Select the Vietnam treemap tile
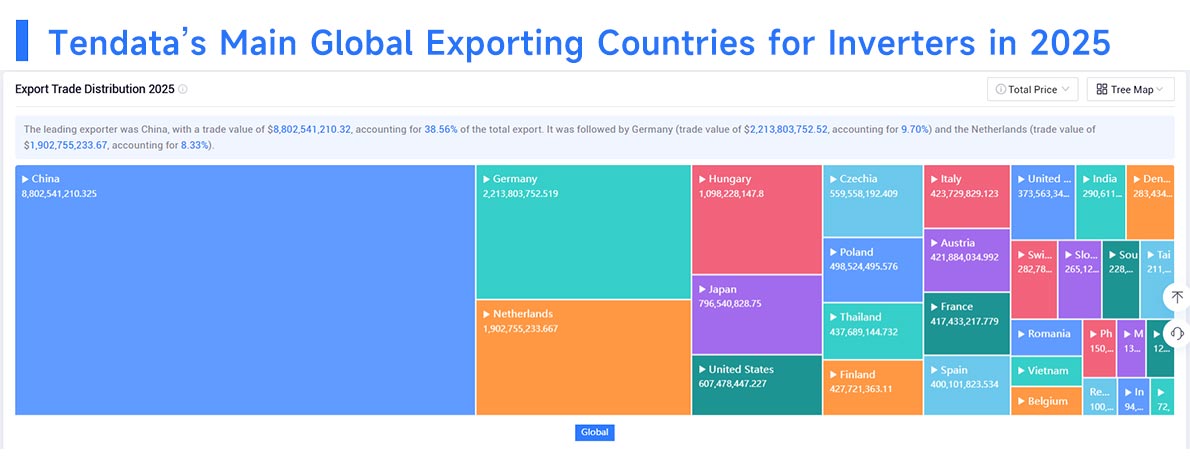The image size is (1190, 456). pos(1047,371)
